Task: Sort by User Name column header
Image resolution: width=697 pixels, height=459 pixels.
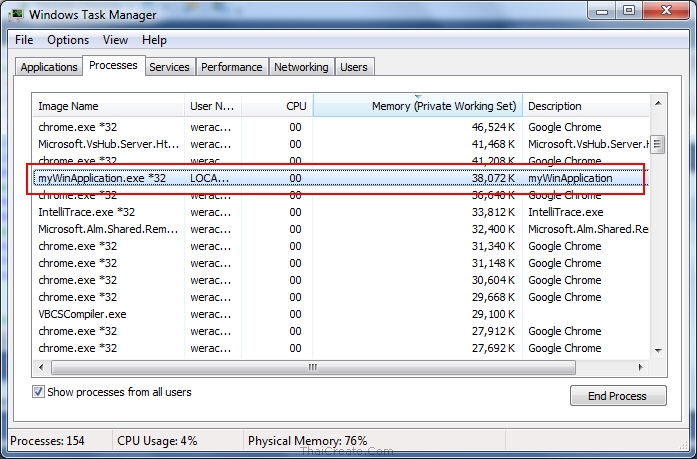Action: pos(212,106)
